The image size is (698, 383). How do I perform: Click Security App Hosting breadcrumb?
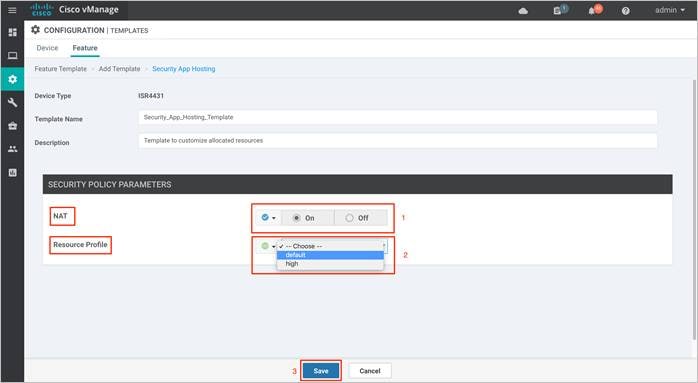183,69
